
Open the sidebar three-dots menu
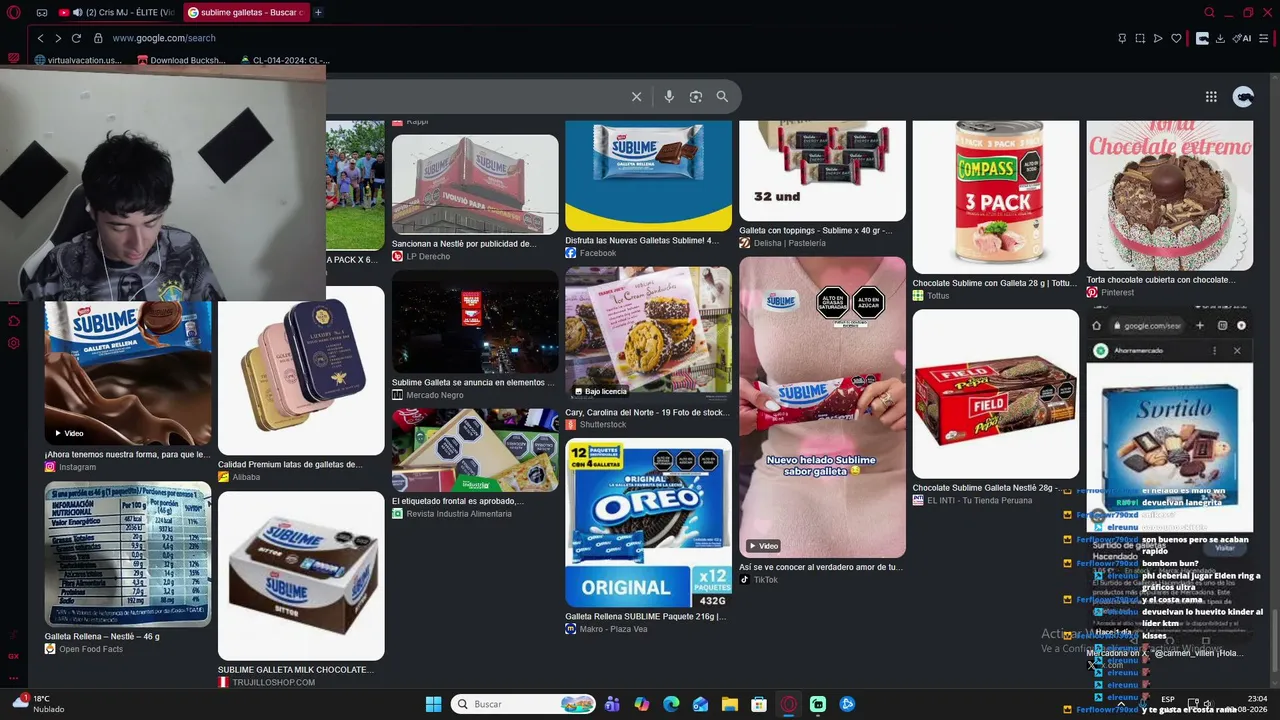tap(14, 677)
